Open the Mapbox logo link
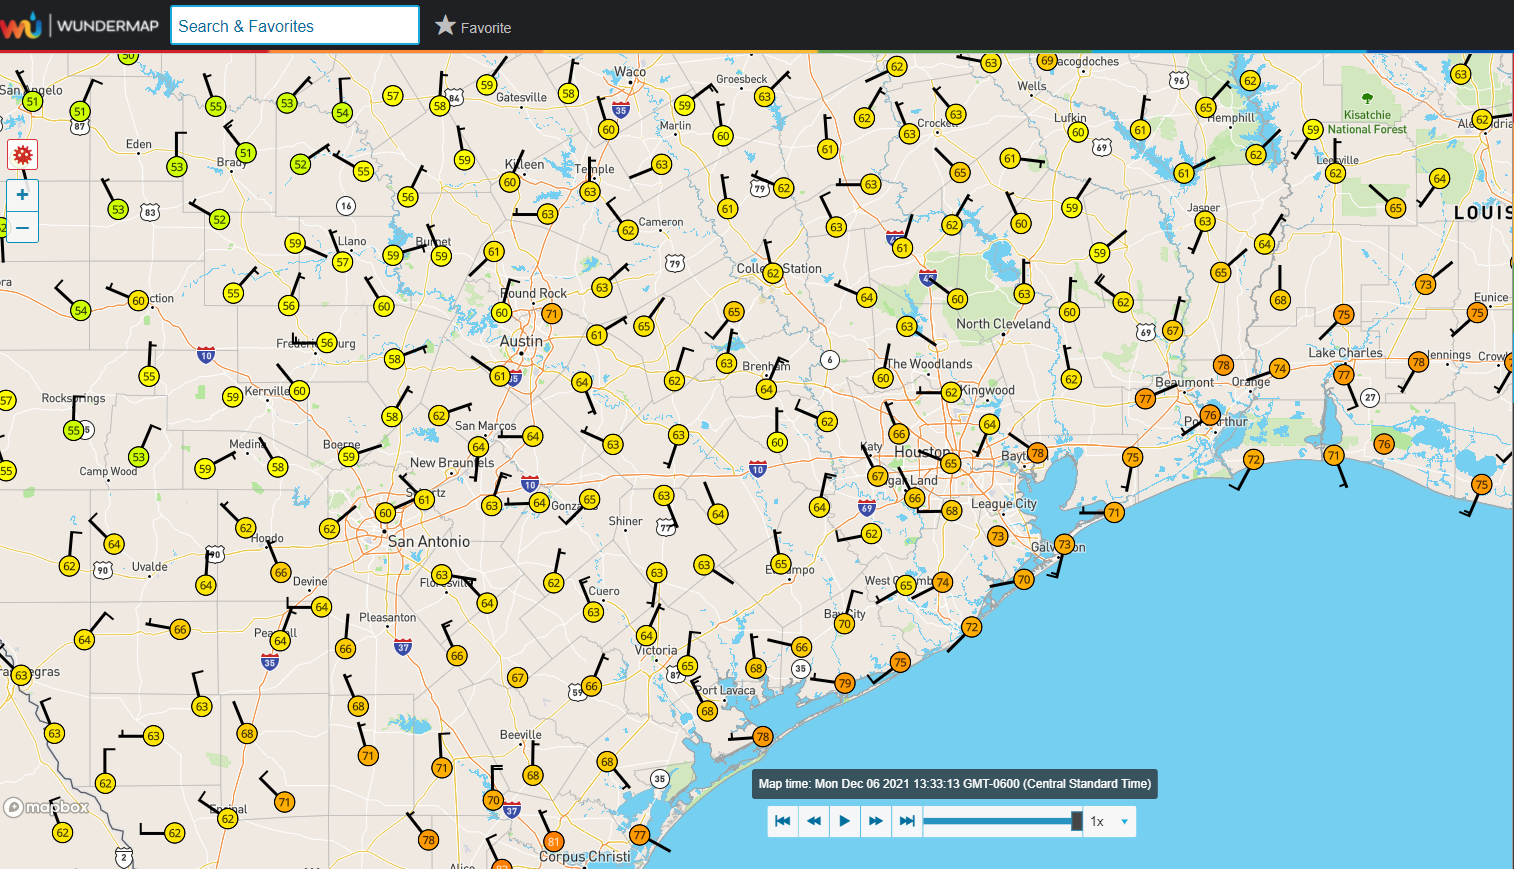Image resolution: width=1514 pixels, height=869 pixels. (x=47, y=807)
